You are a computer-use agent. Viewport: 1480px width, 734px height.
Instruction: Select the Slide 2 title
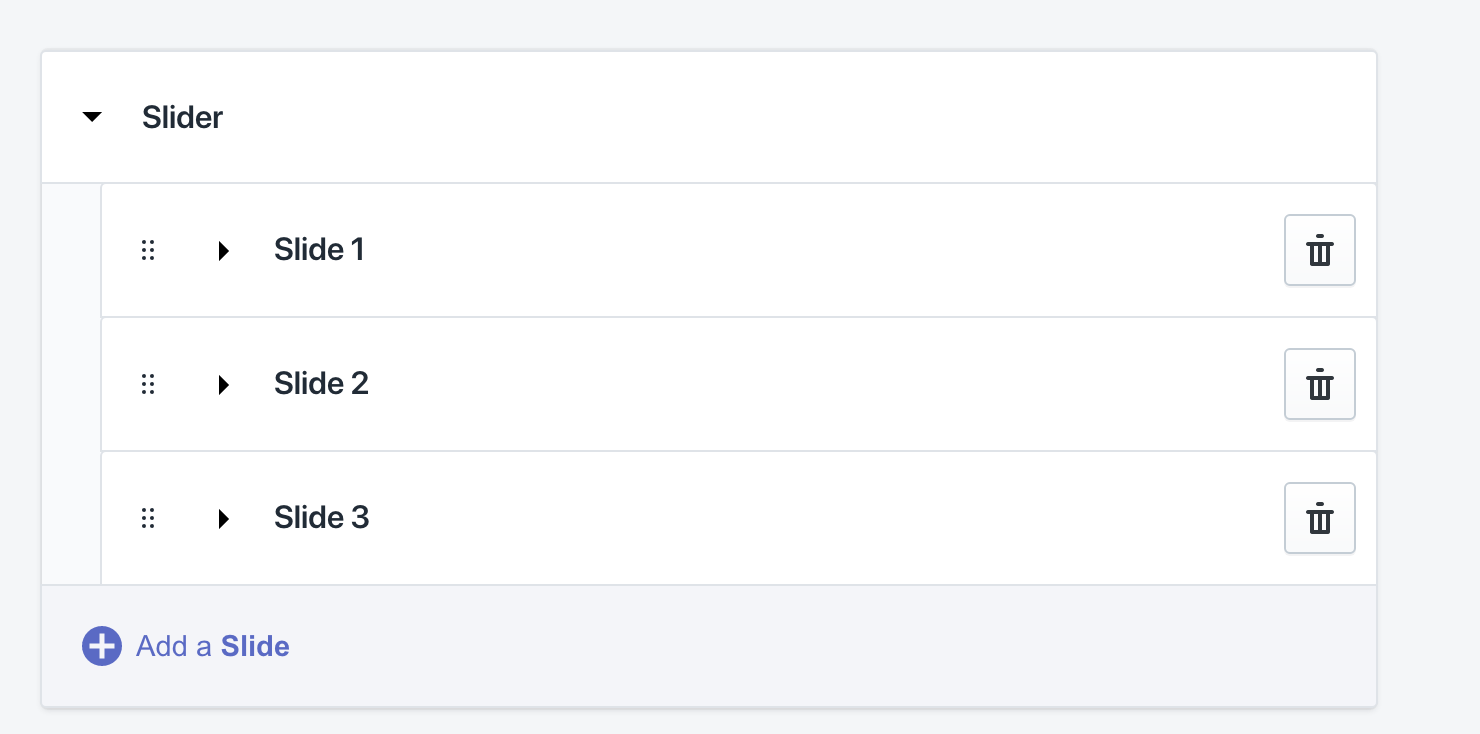pos(321,383)
